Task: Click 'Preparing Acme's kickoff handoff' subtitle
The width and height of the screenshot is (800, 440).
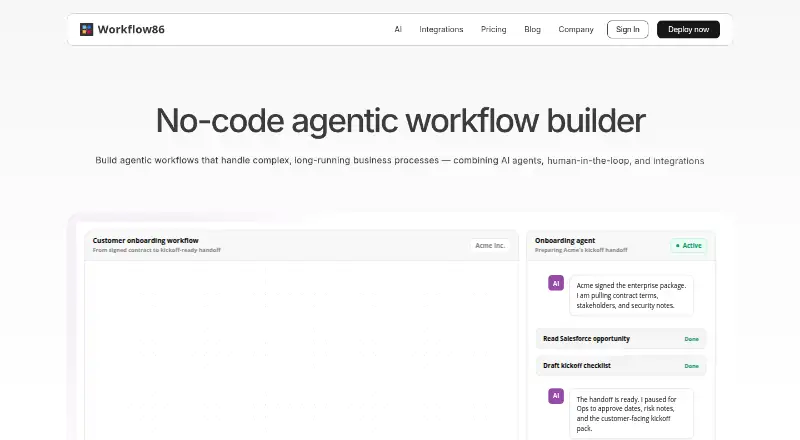Action: click(581, 250)
